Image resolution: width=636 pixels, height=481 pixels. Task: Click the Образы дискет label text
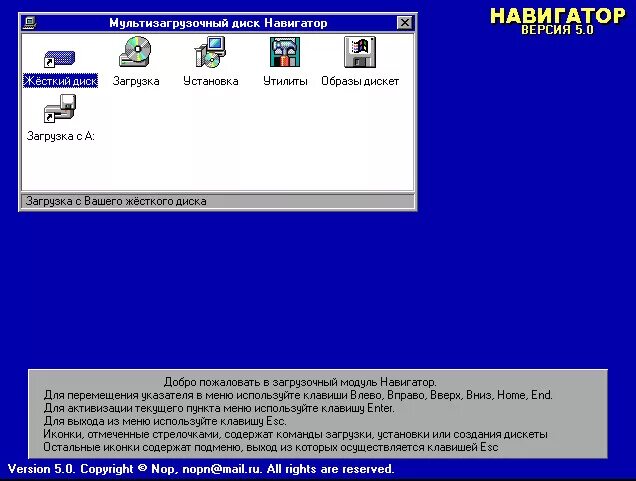[360, 81]
